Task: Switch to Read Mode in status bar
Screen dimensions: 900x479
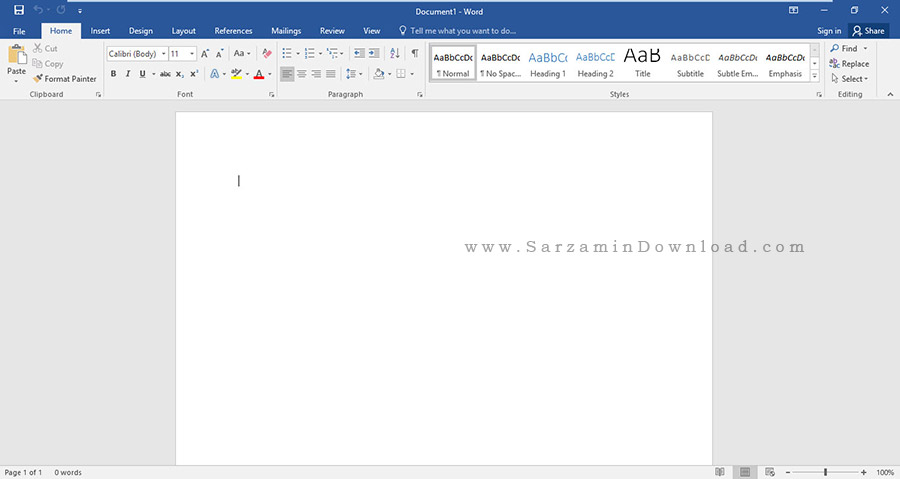Action: coord(720,472)
